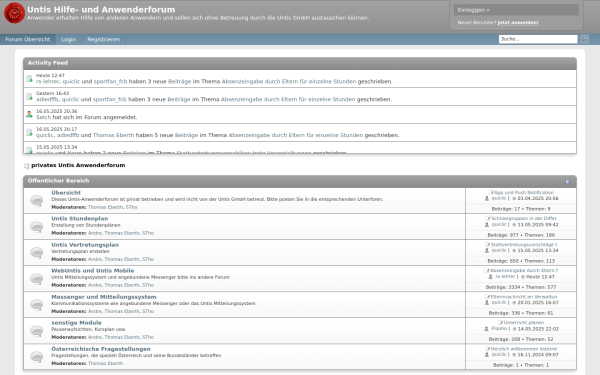Open the Übersicht forum
Image resolution: width=600 pixels, height=375 pixels.
(66, 192)
